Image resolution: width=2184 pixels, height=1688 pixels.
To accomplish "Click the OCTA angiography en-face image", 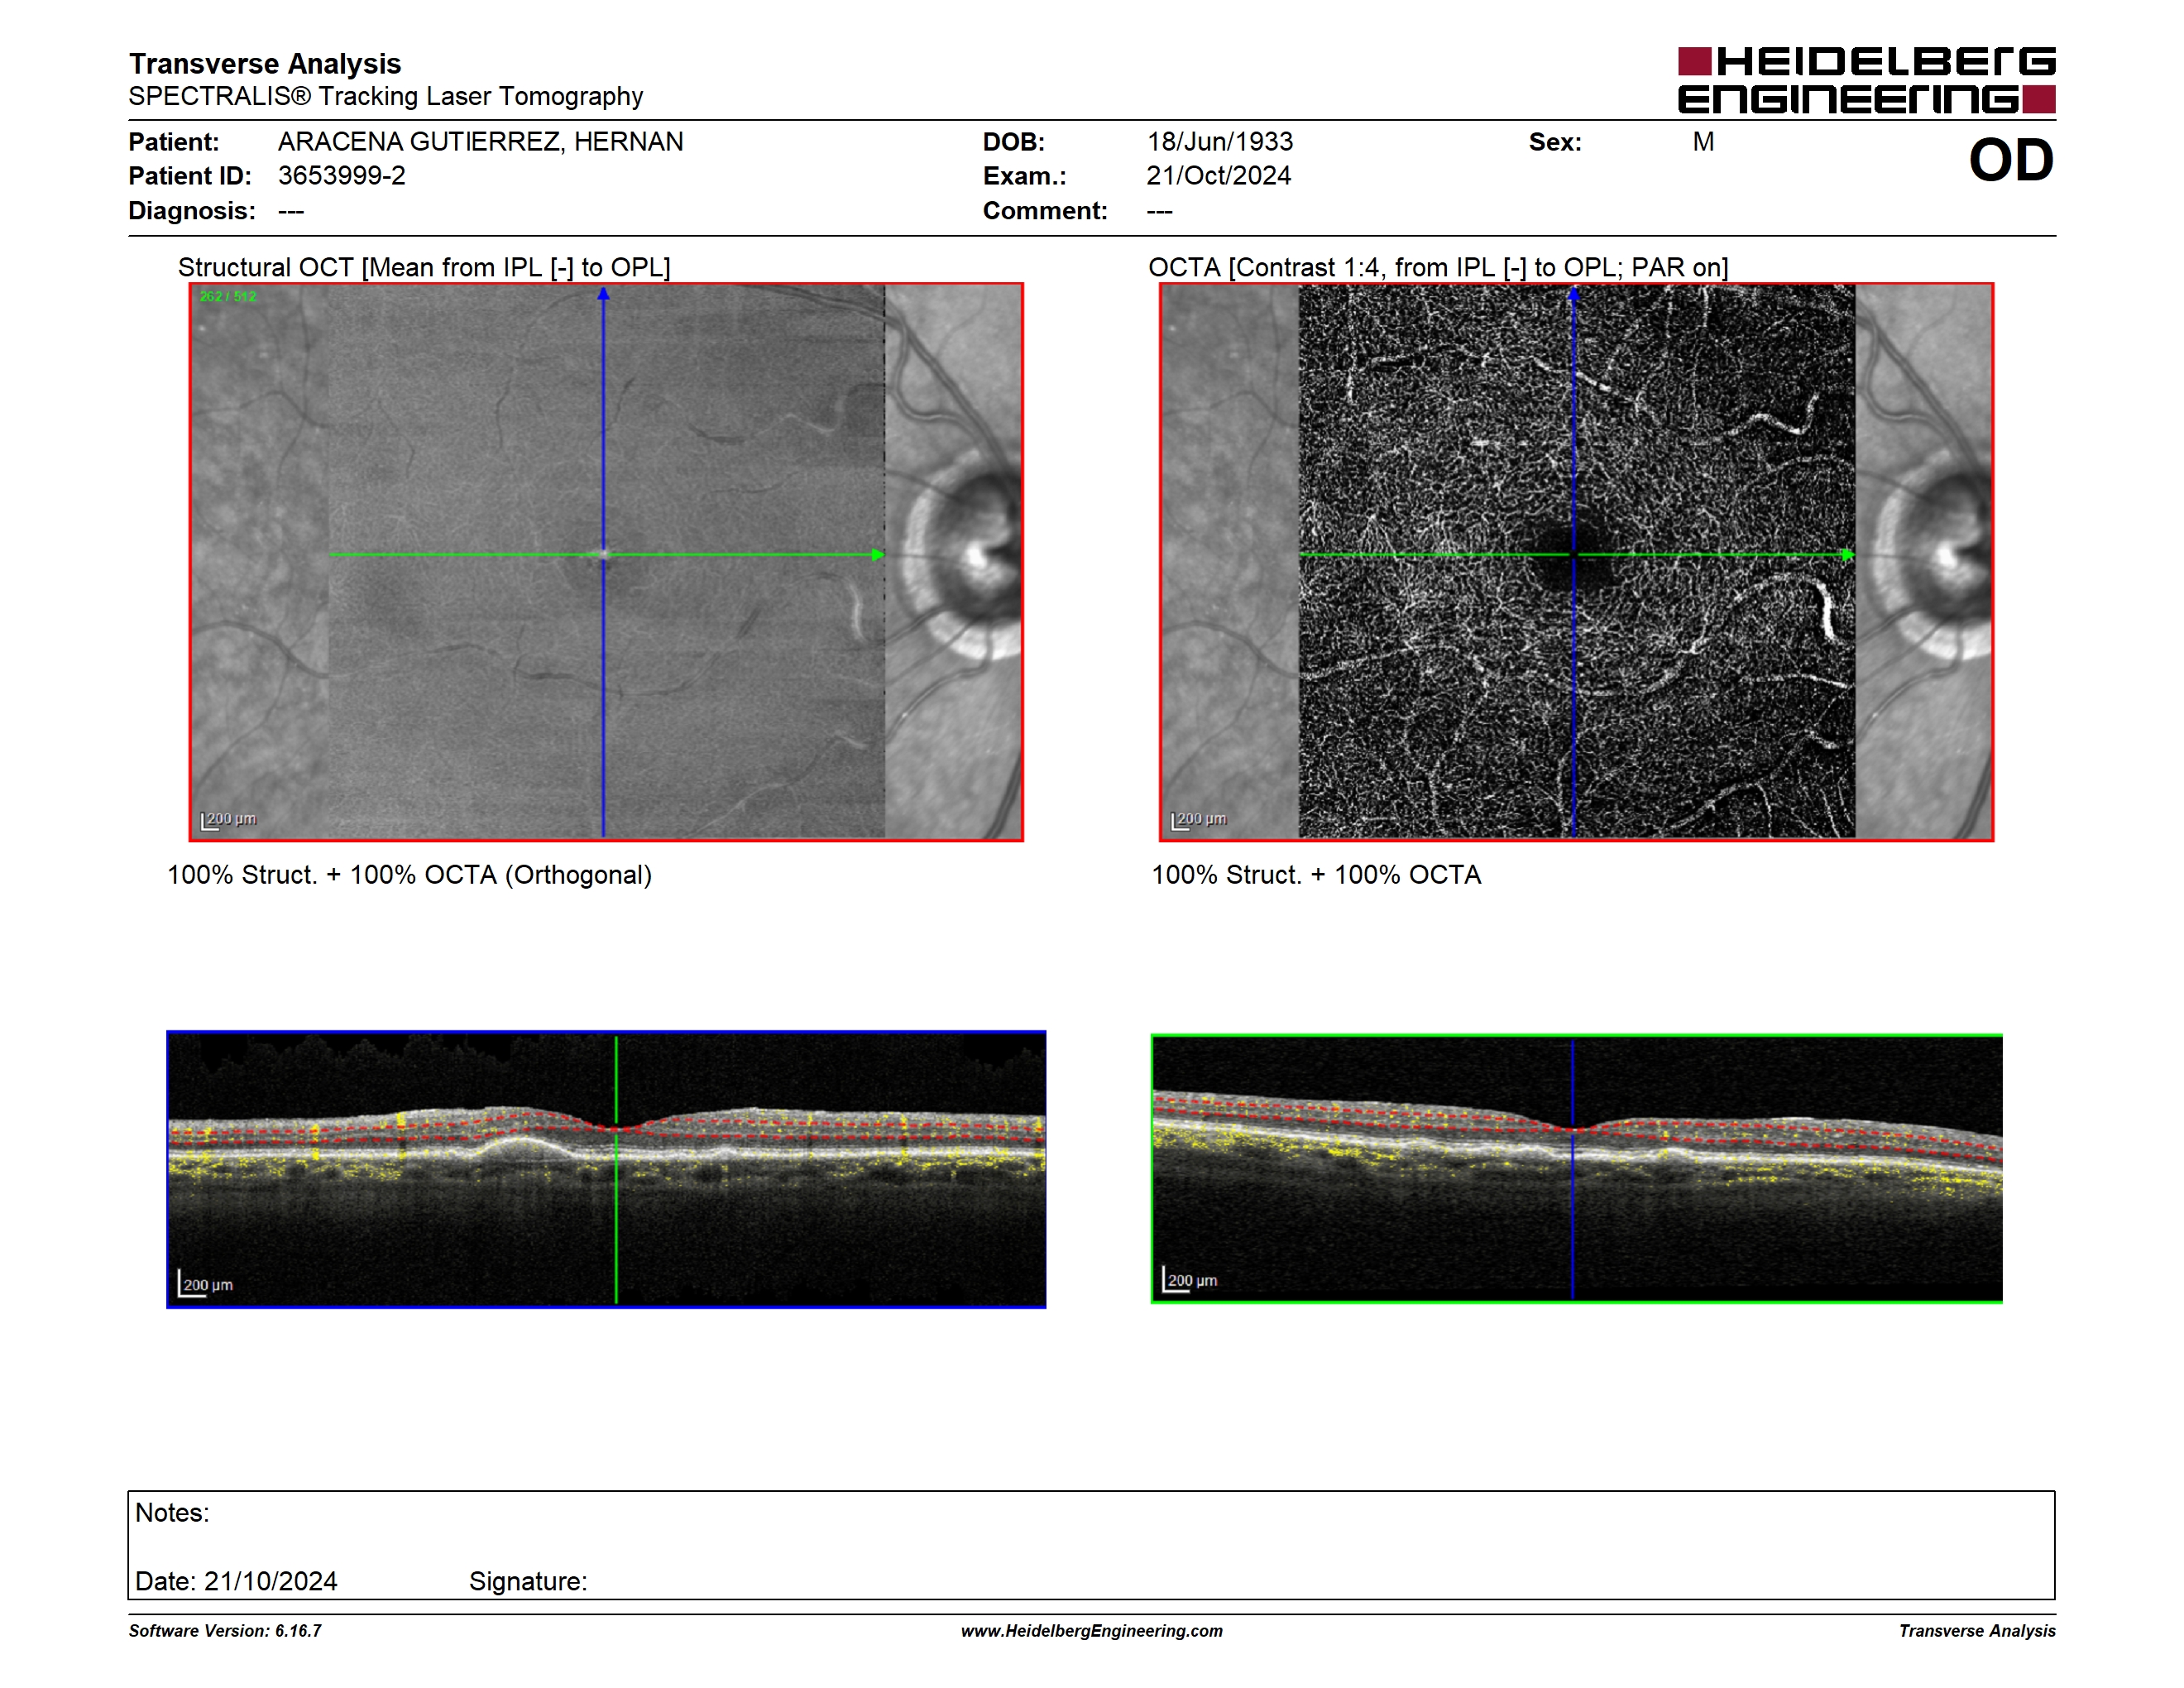I will (1576, 562).
